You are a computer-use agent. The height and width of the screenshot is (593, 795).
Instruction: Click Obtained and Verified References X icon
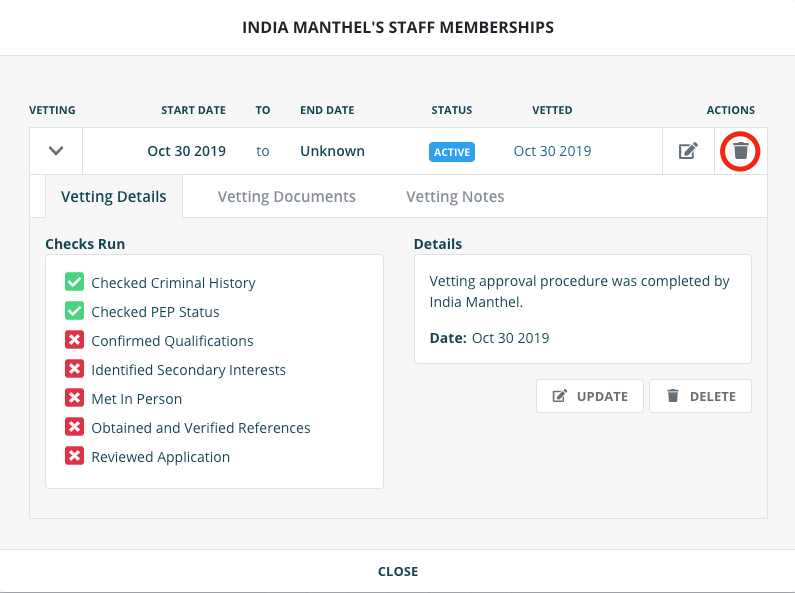coord(74,427)
